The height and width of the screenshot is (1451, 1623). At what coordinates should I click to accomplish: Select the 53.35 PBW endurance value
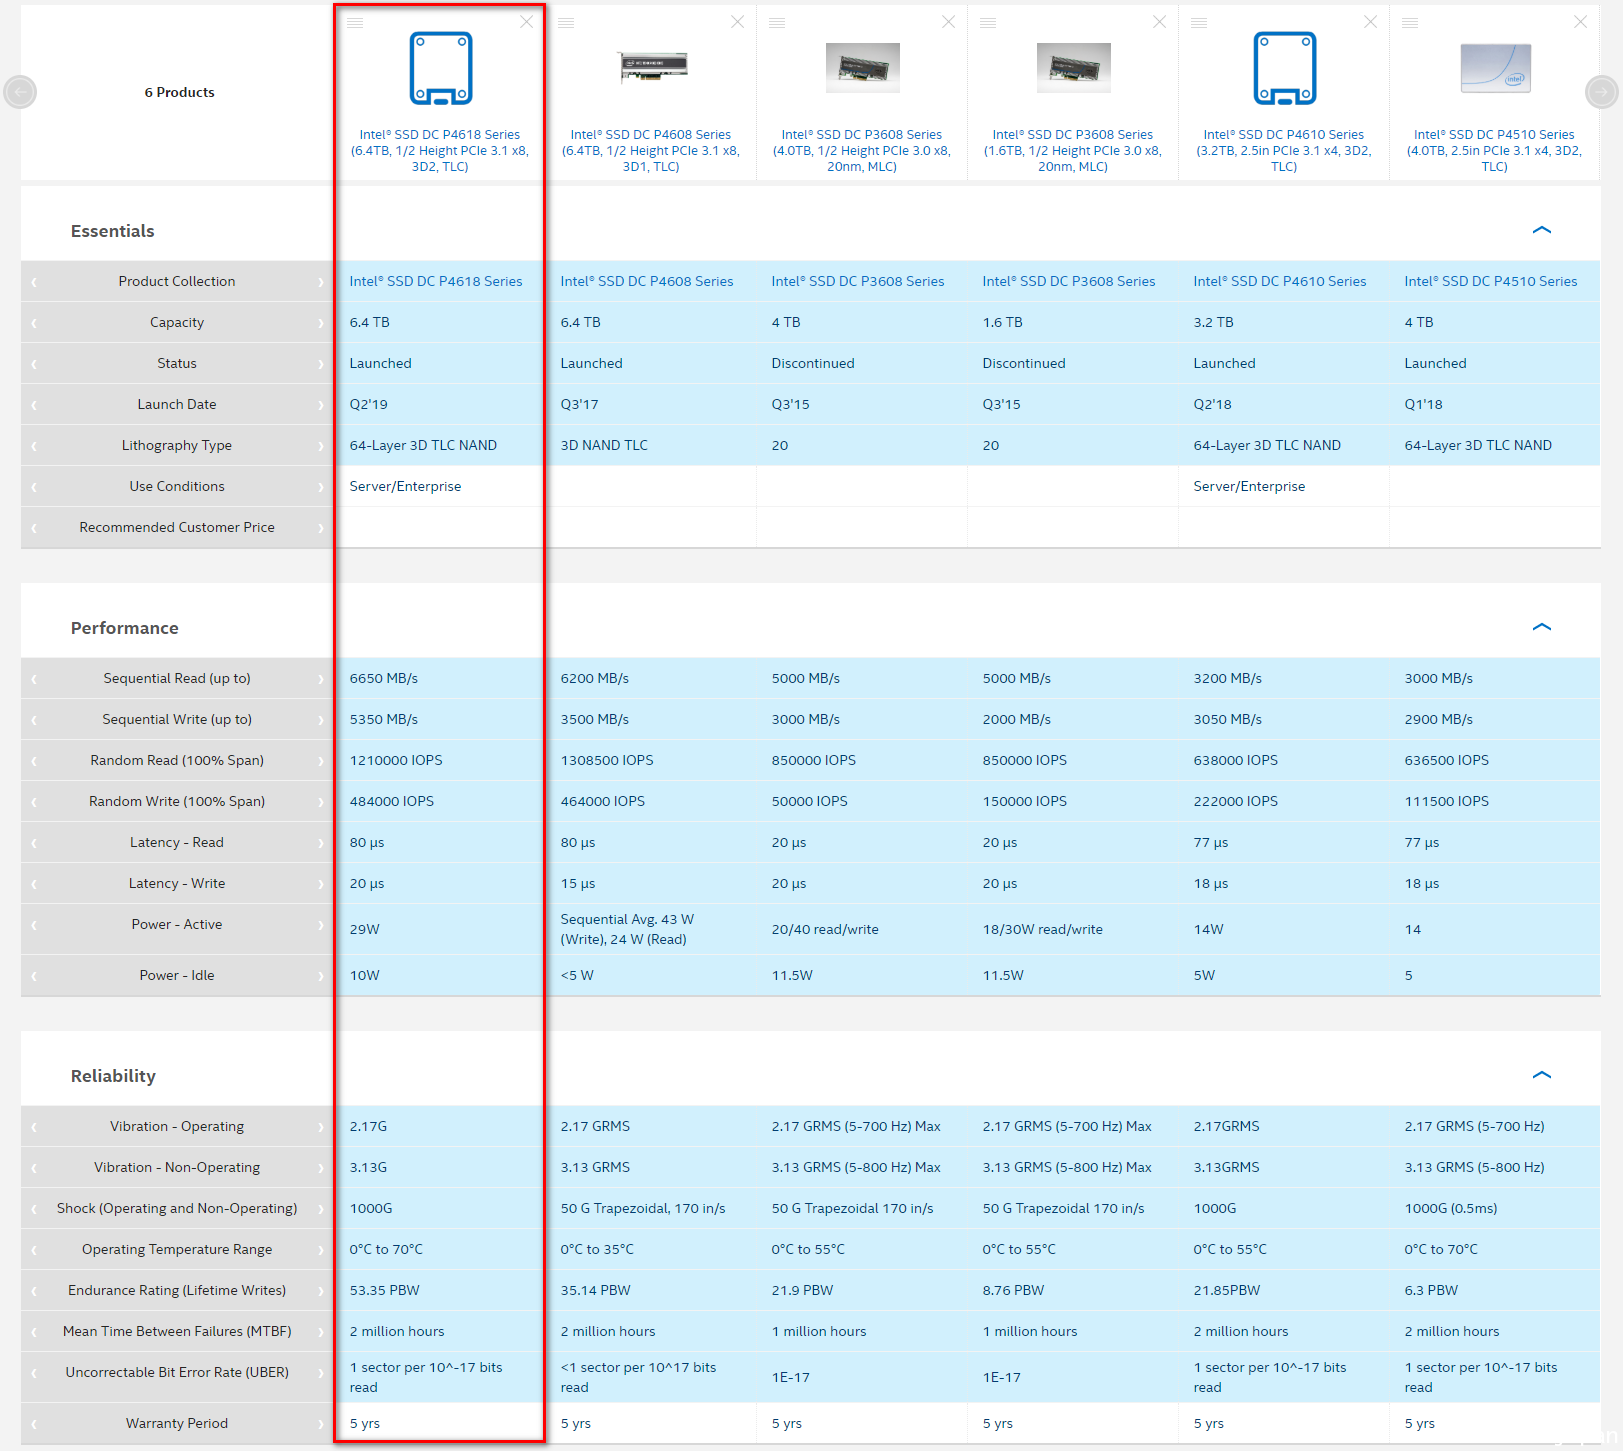pyautogui.click(x=385, y=1290)
